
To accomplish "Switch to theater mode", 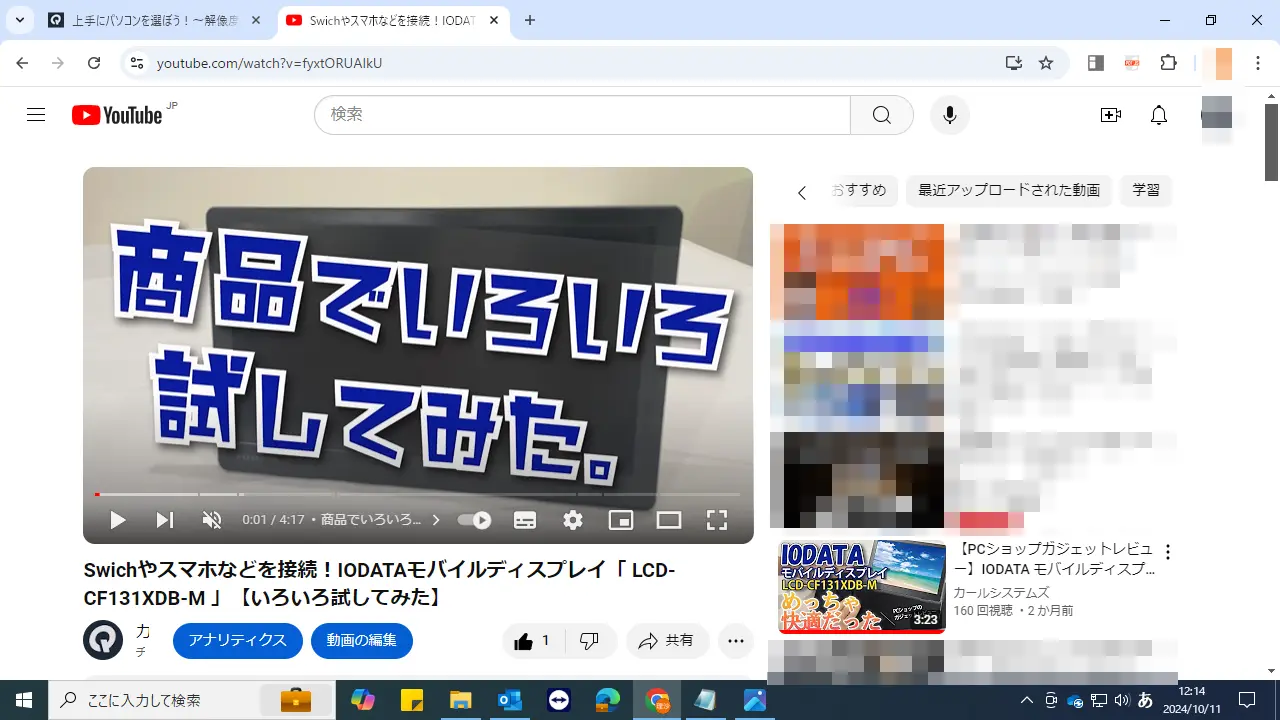I will point(669,520).
